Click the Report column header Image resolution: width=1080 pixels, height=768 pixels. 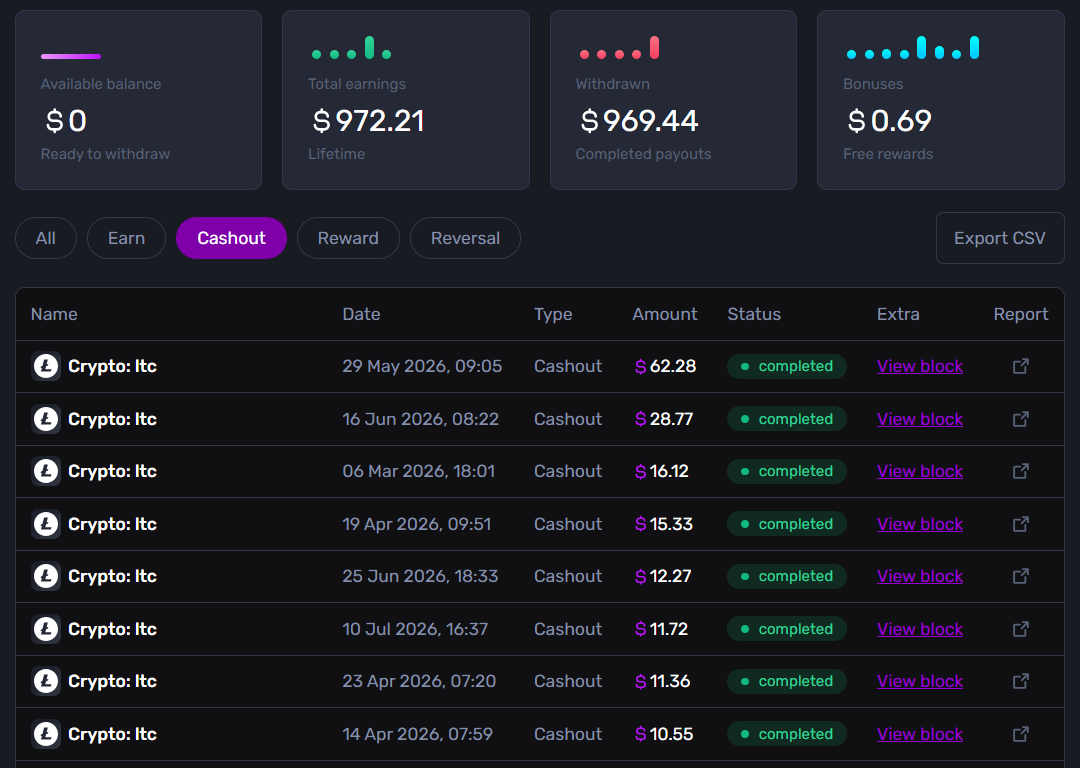(1021, 314)
